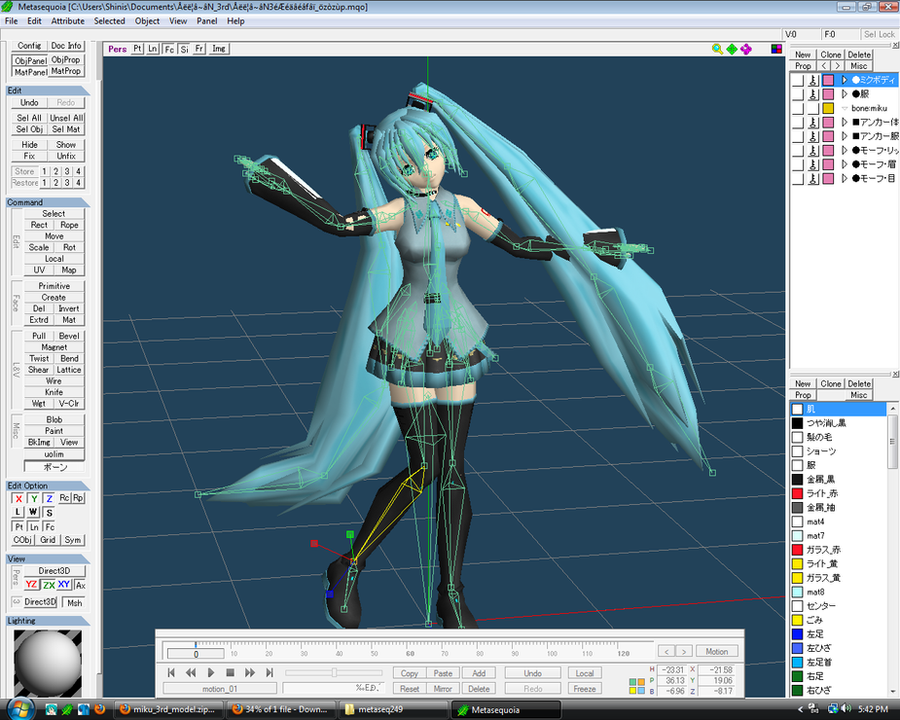Click the four-color square icon in motion panel

tap(637, 686)
